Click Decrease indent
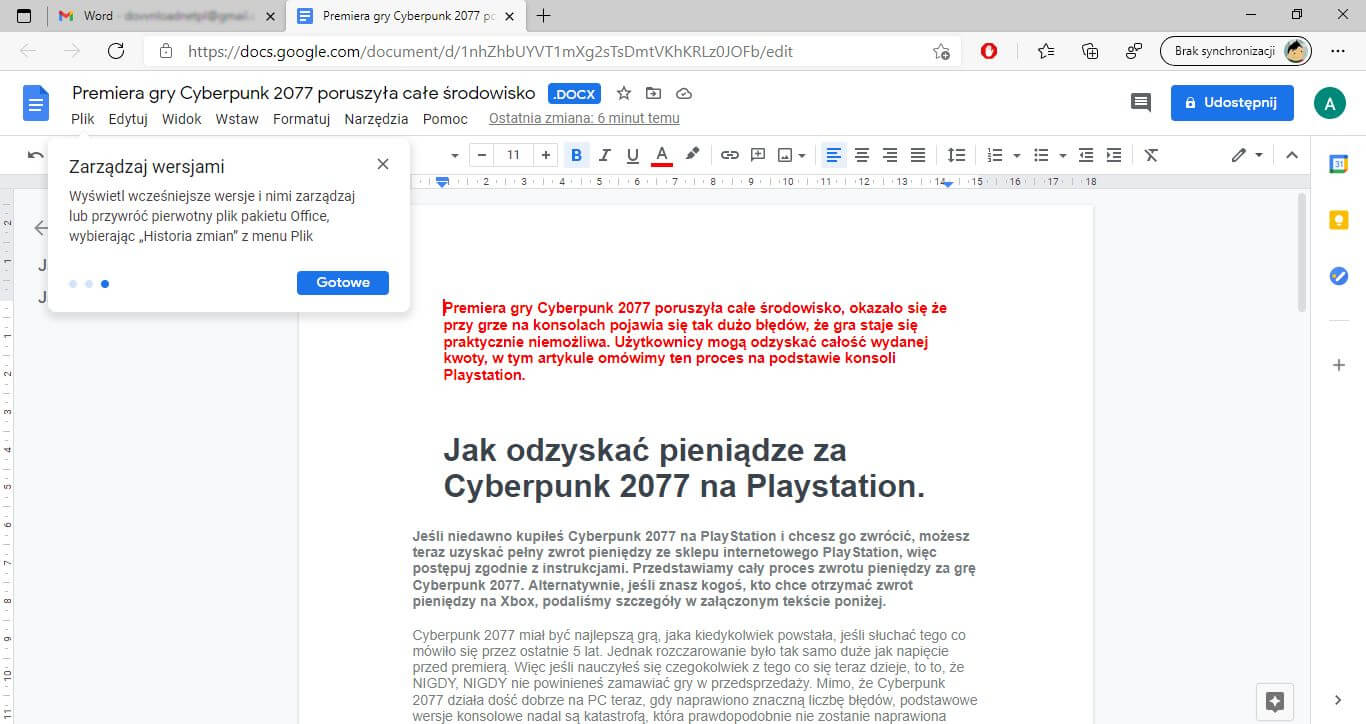Screen dimensions: 1366x724 click(1086, 155)
